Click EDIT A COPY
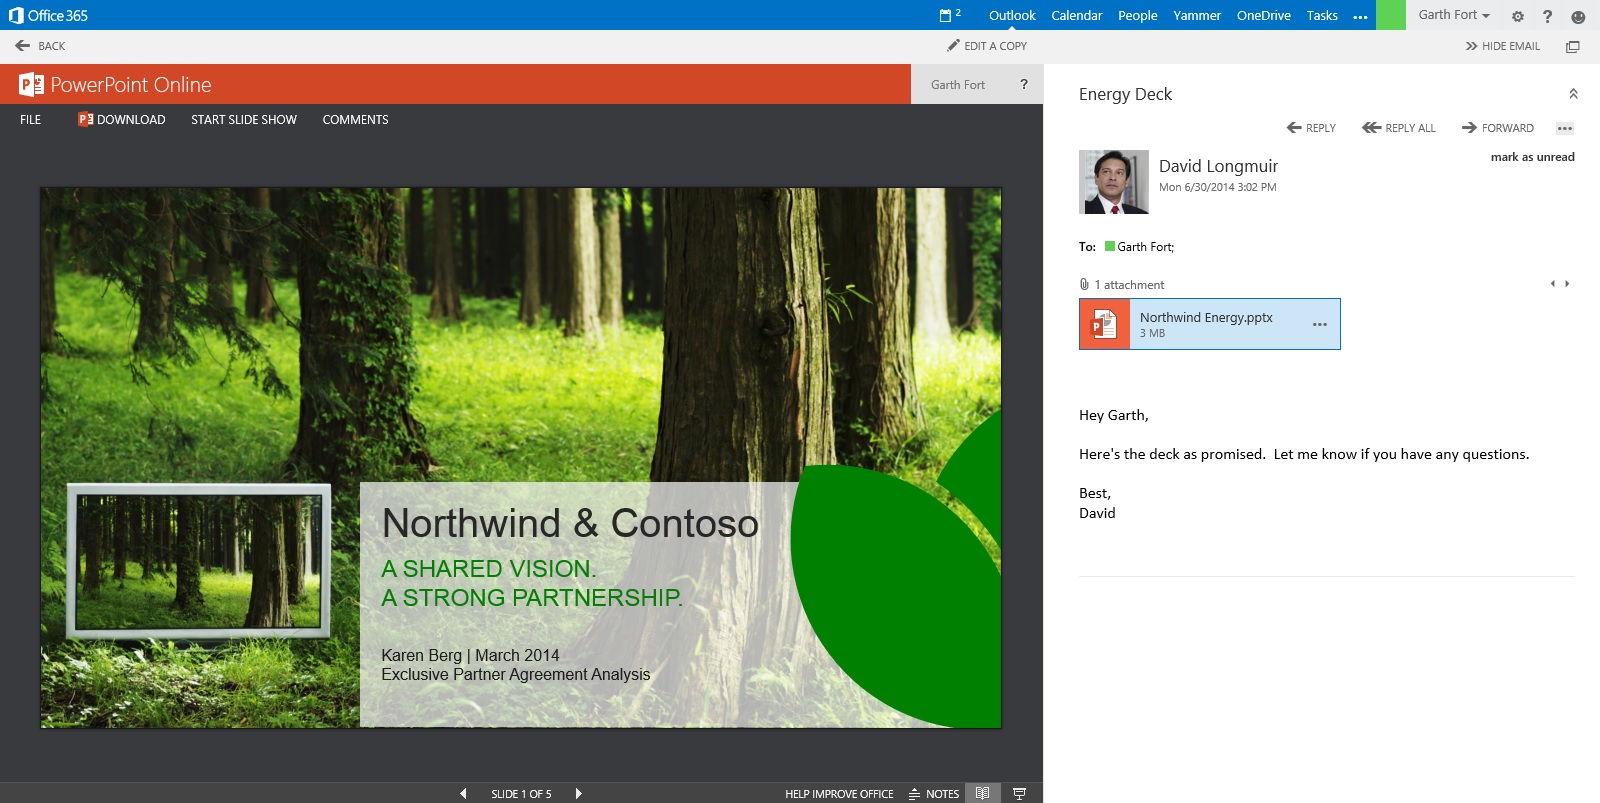Screen dimensions: 1600x803 [987, 46]
